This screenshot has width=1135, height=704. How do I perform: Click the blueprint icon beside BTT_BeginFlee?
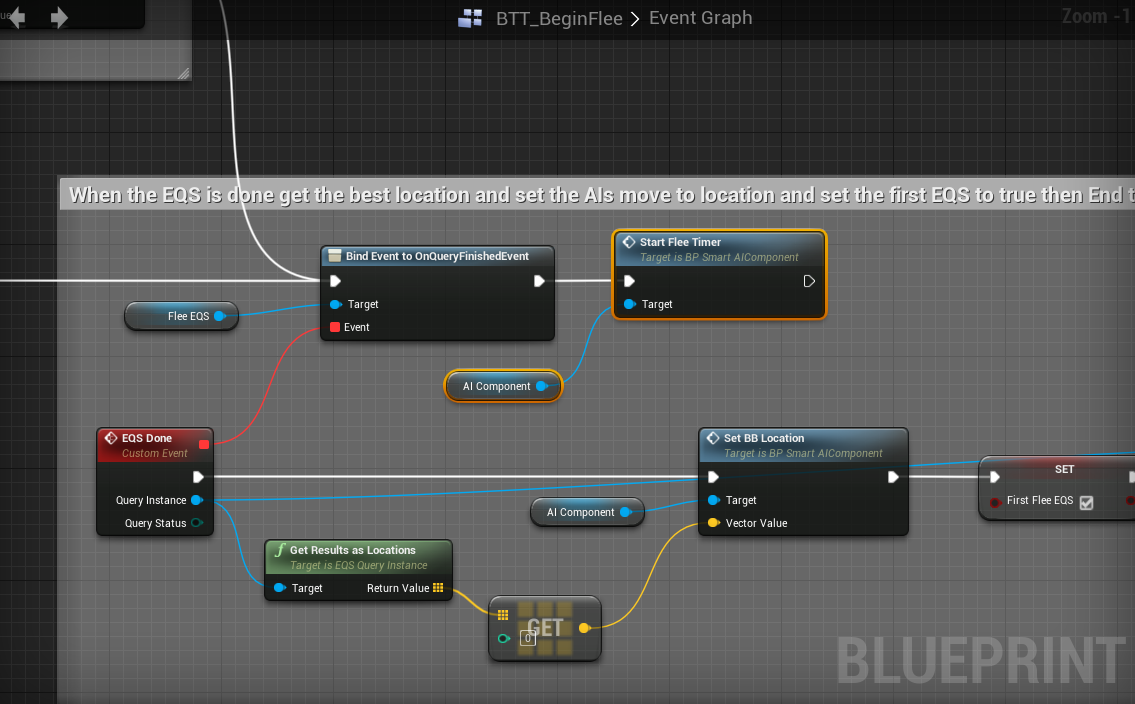click(471, 18)
